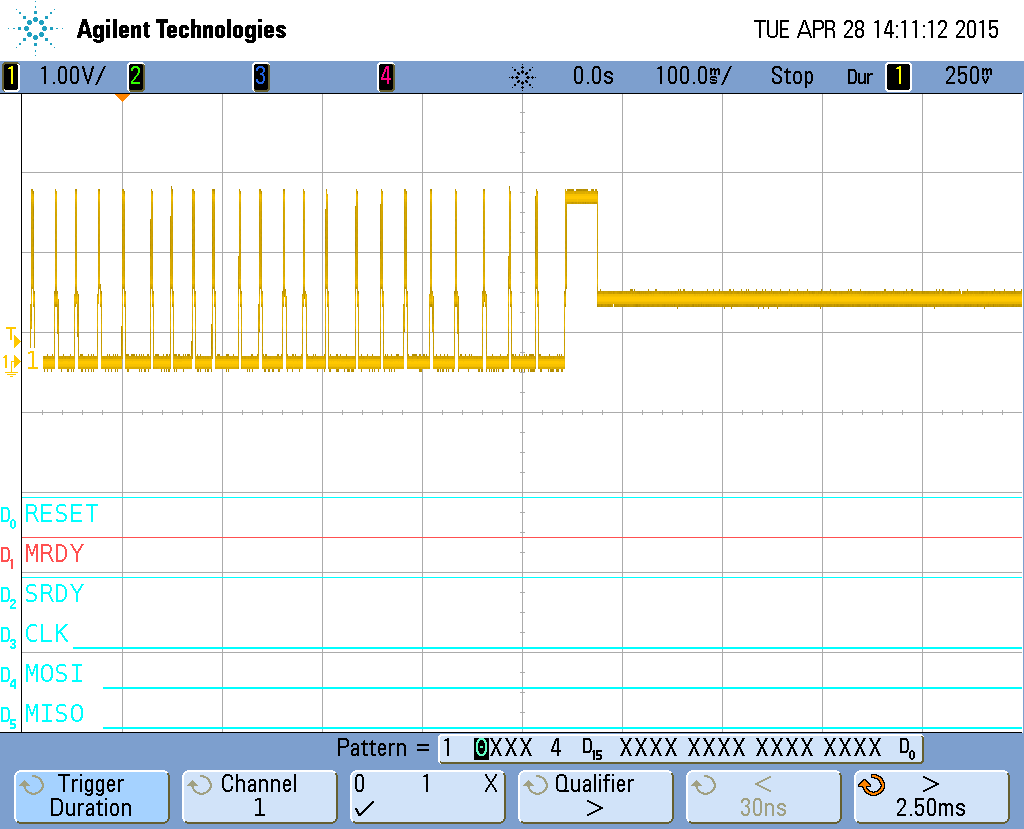Viewport: 1024px width, 829px height.
Task: Click the trigger source 1 badge
Action: coord(899,76)
